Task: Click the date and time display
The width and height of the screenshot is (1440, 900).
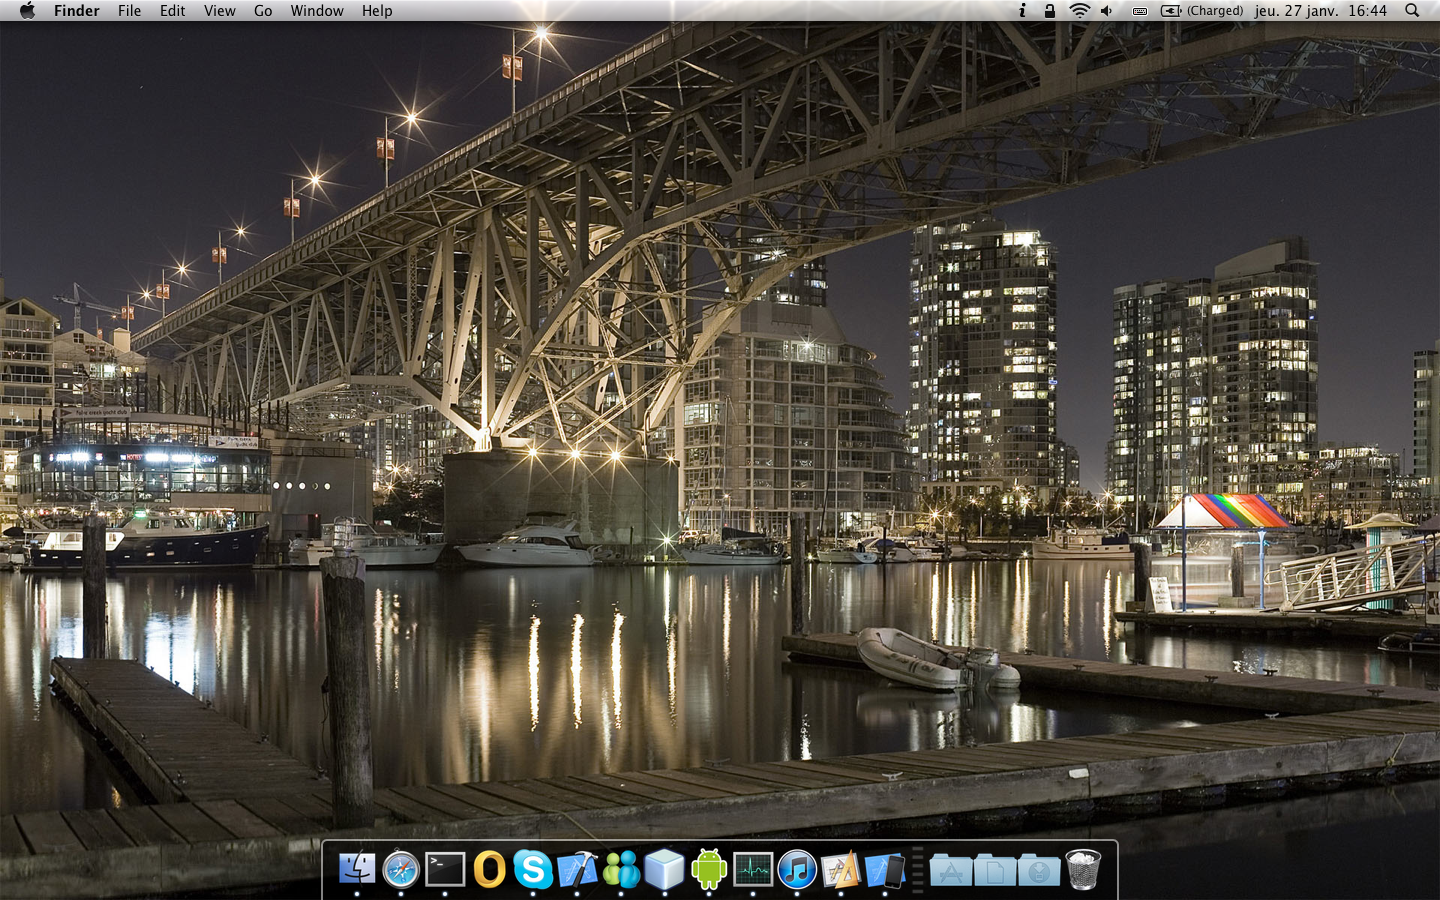Action: (1320, 11)
